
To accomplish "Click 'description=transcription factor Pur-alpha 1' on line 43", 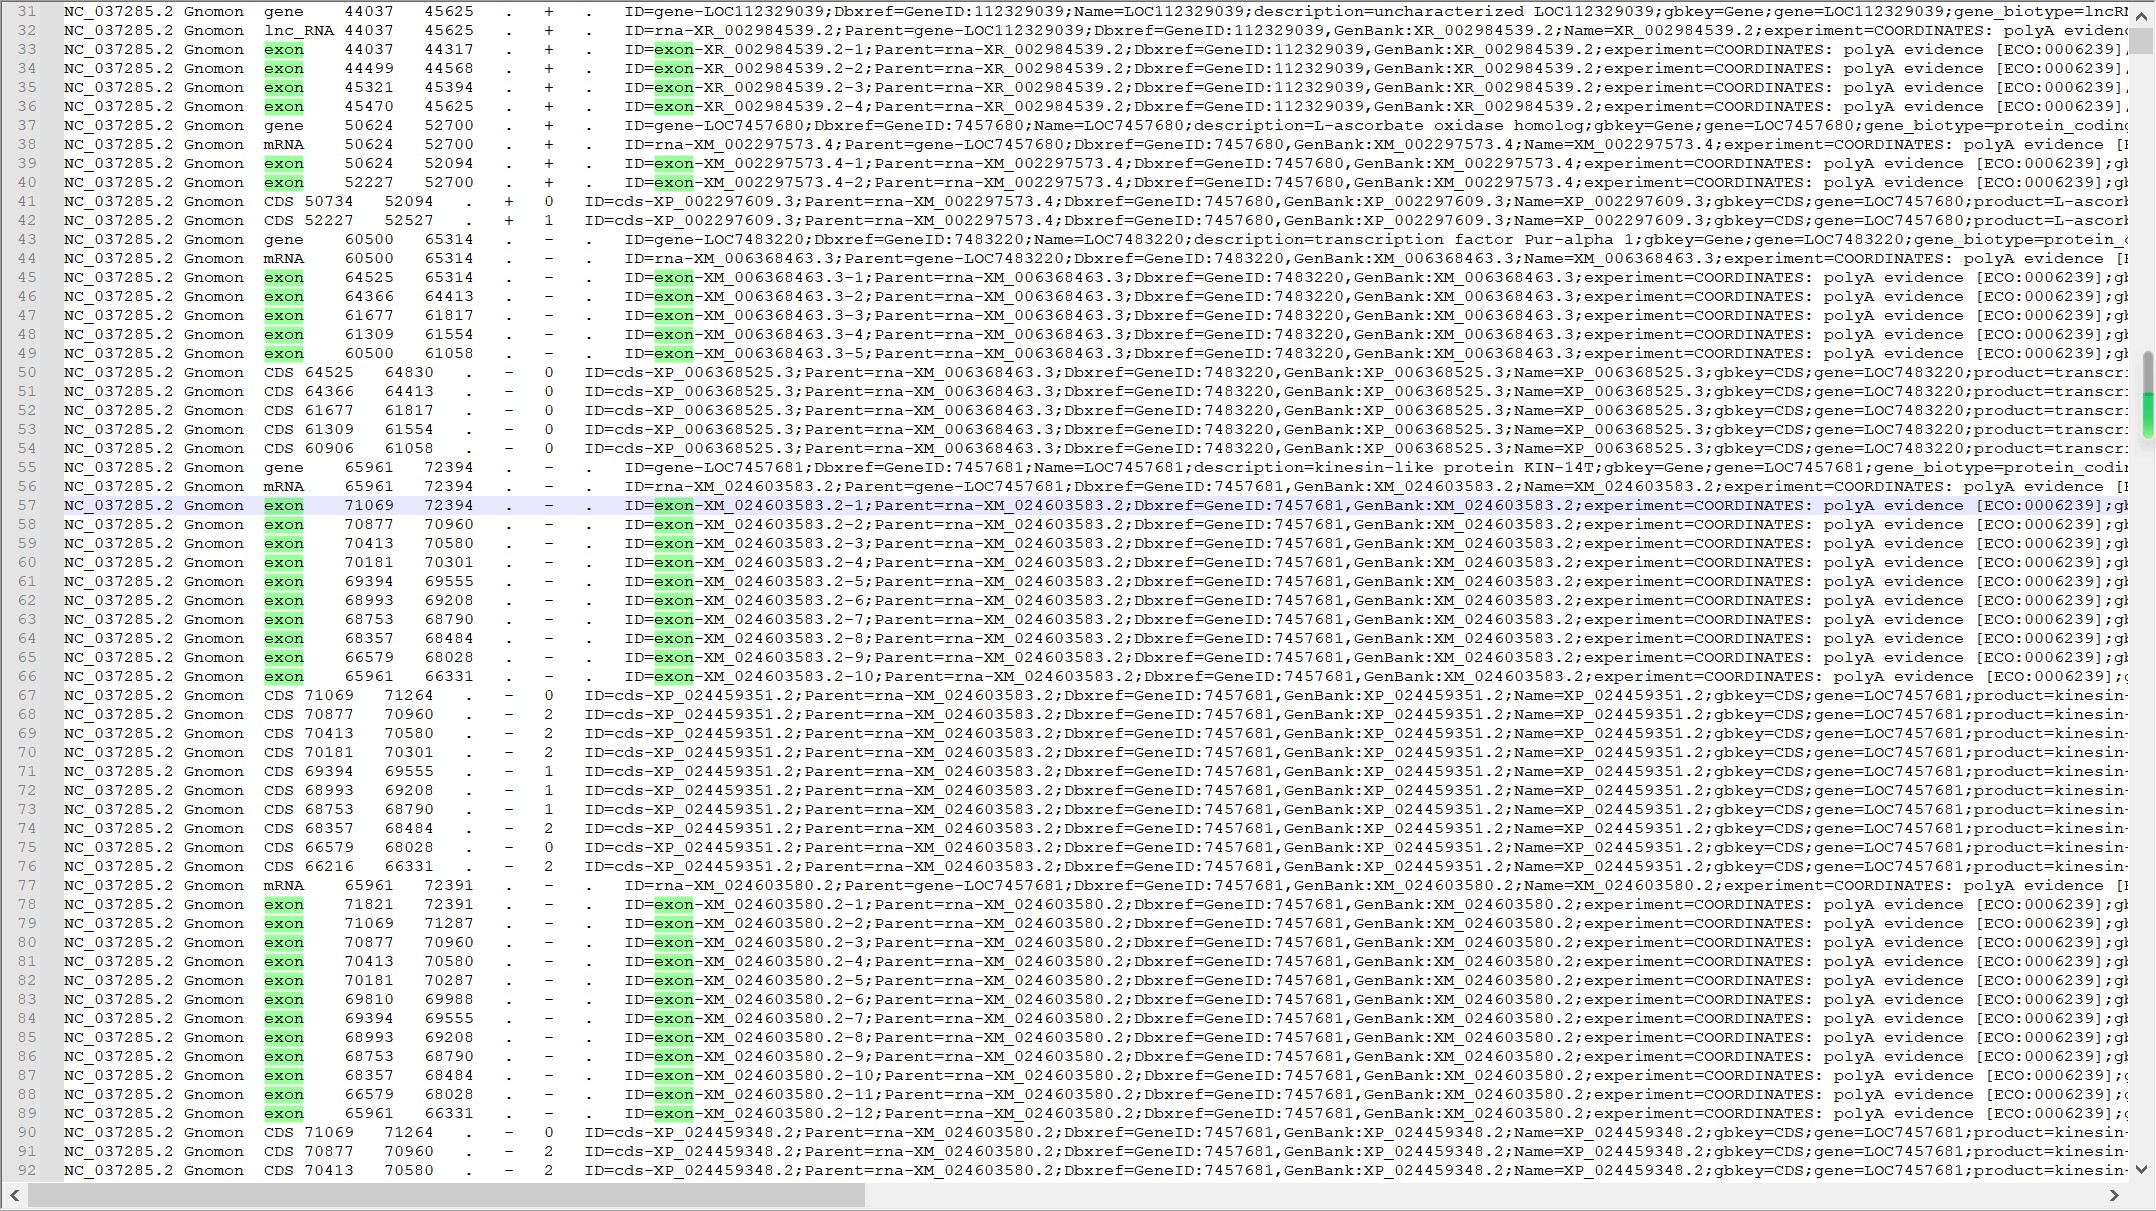I will (x=1419, y=239).
